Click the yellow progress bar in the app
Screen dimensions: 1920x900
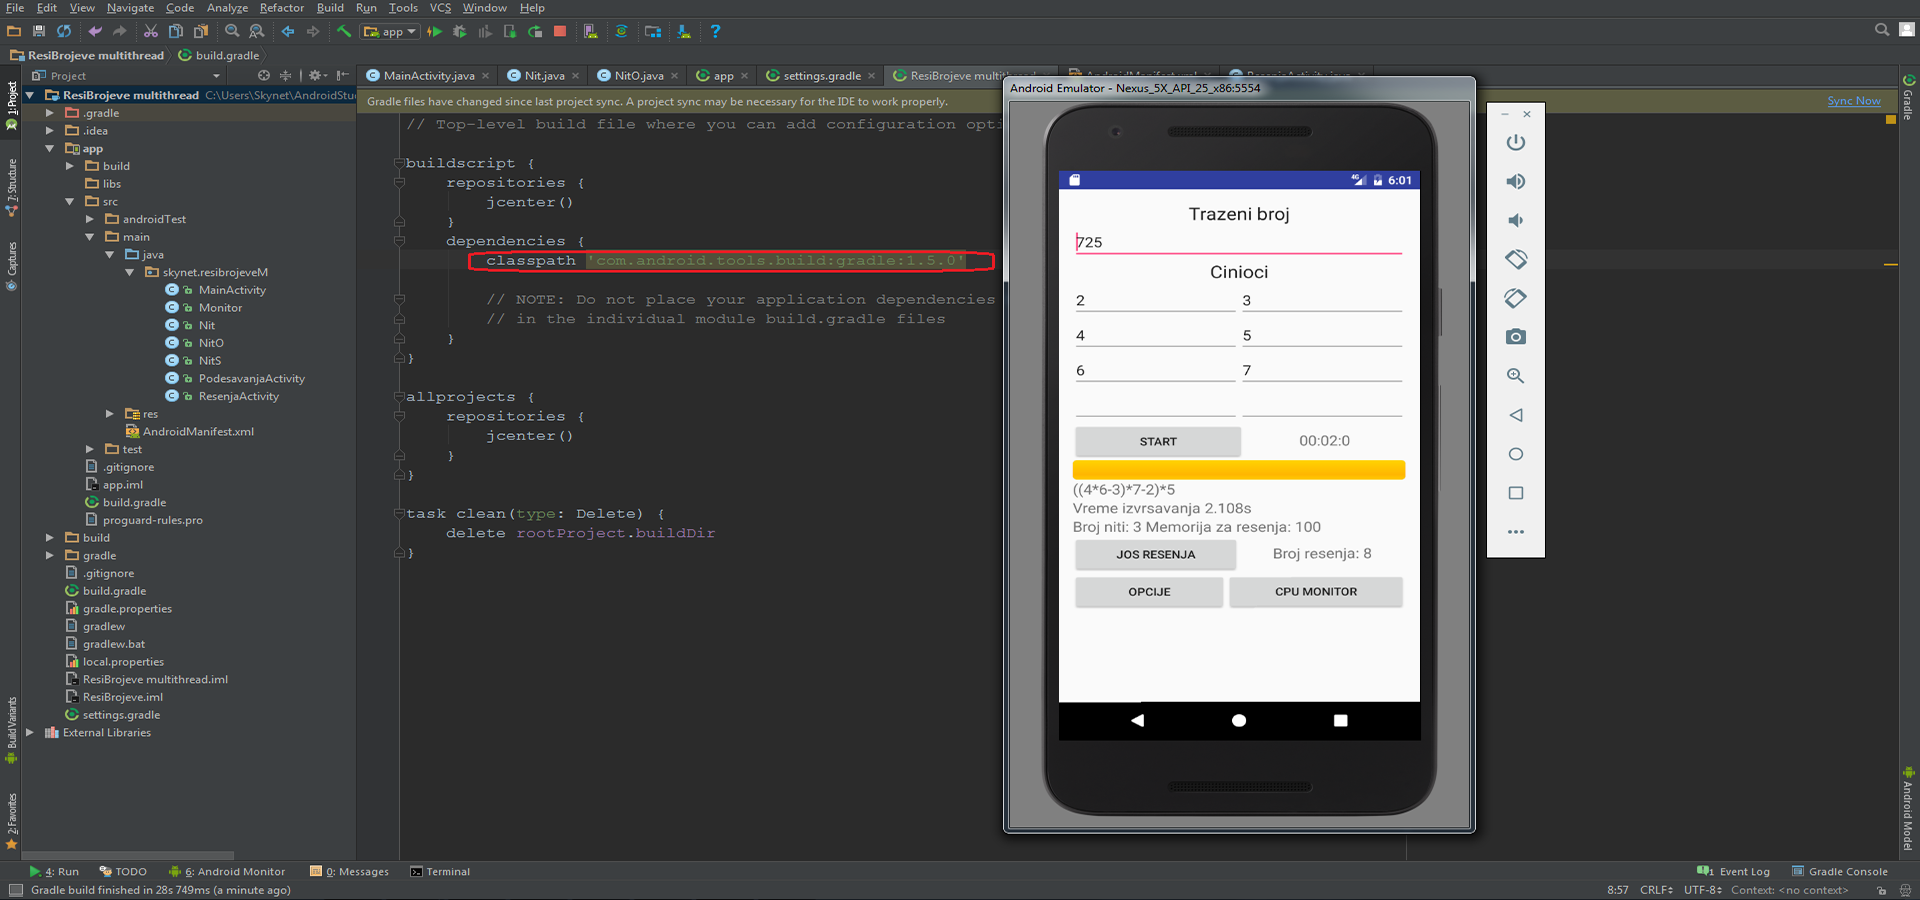coord(1238,470)
